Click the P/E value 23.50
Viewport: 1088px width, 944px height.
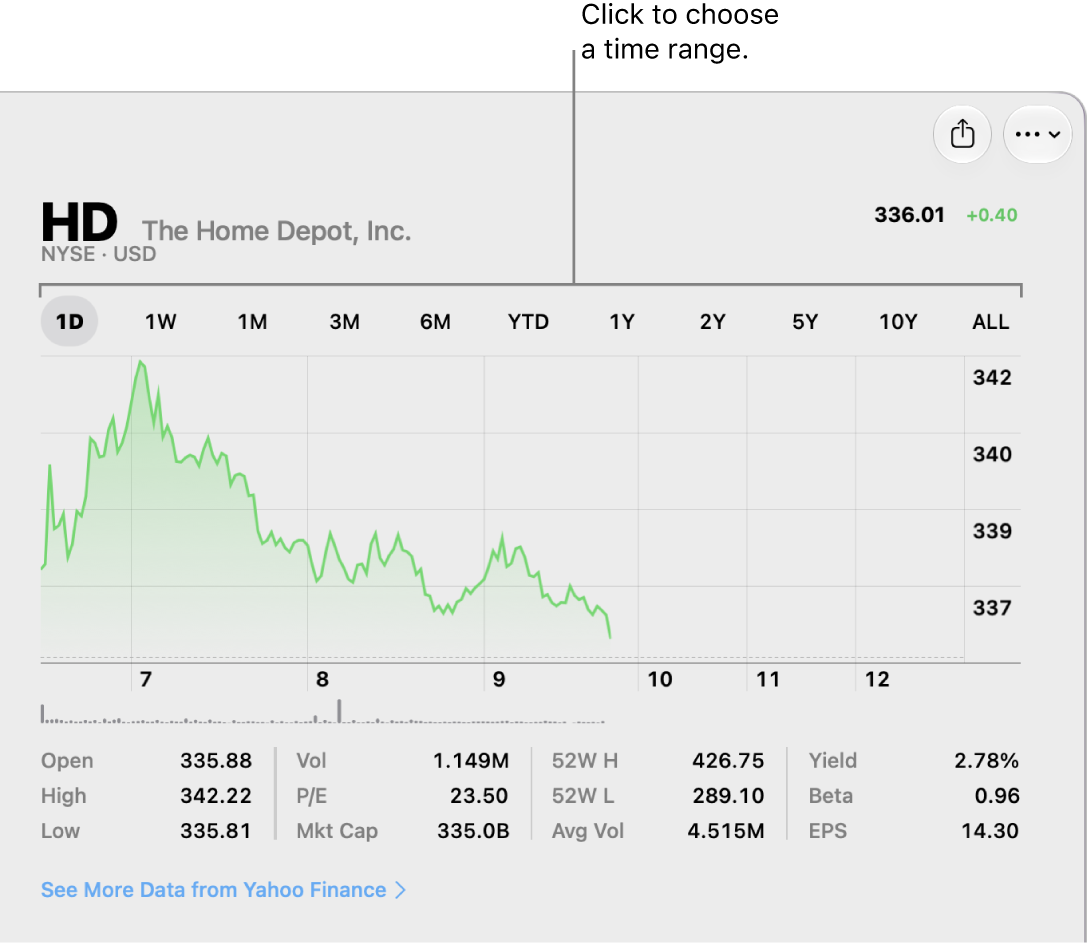[479, 795]
